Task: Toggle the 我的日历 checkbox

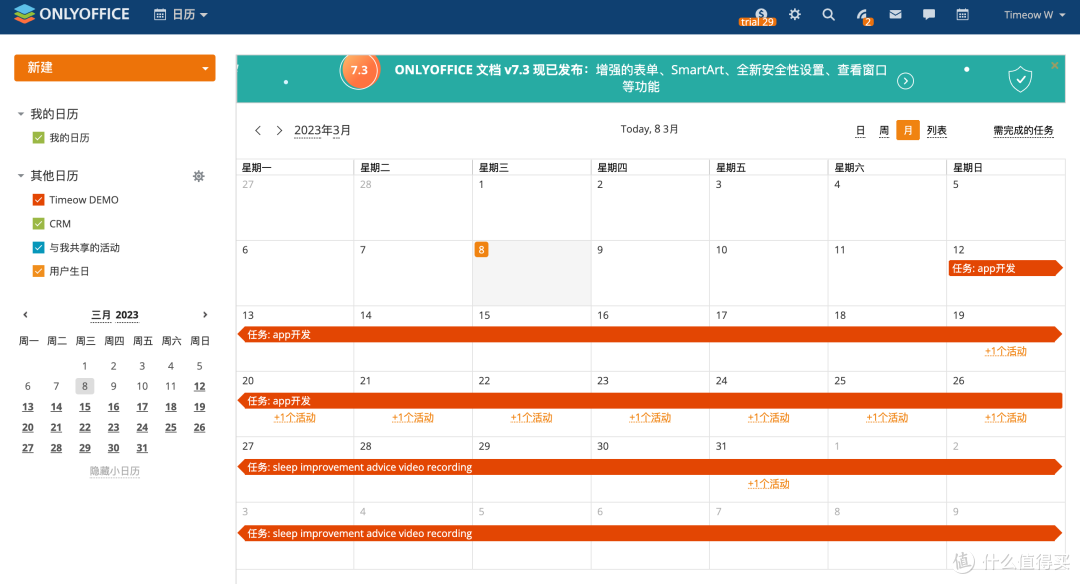Action: click(39, 138)
